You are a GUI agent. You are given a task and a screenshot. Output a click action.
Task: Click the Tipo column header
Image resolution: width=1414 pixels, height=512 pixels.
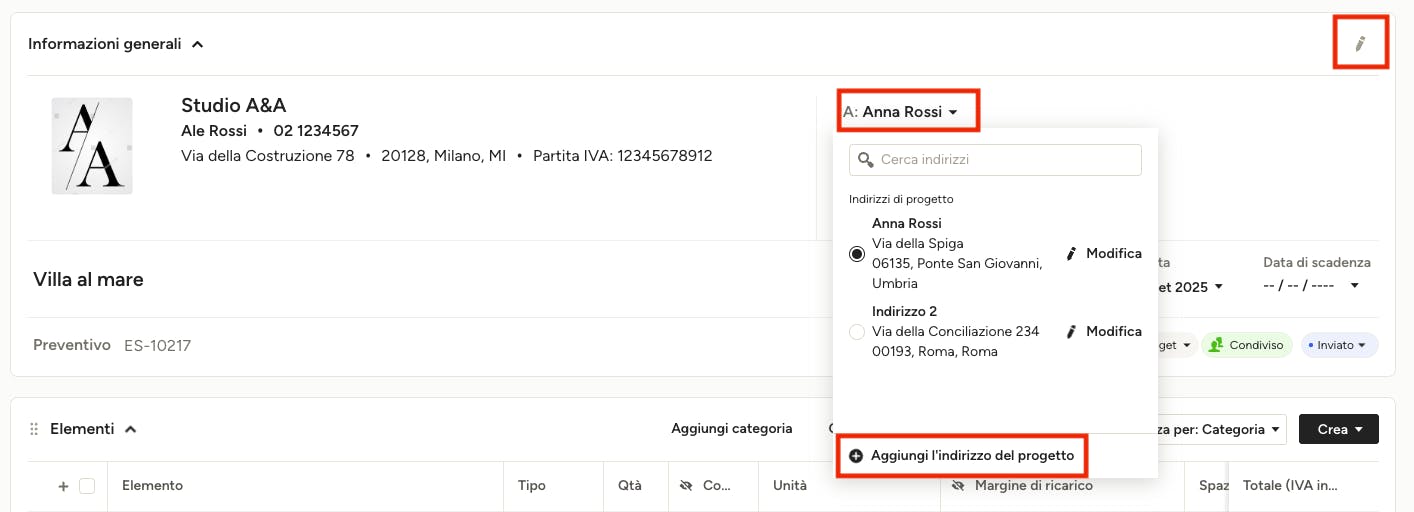coord(532,486)
